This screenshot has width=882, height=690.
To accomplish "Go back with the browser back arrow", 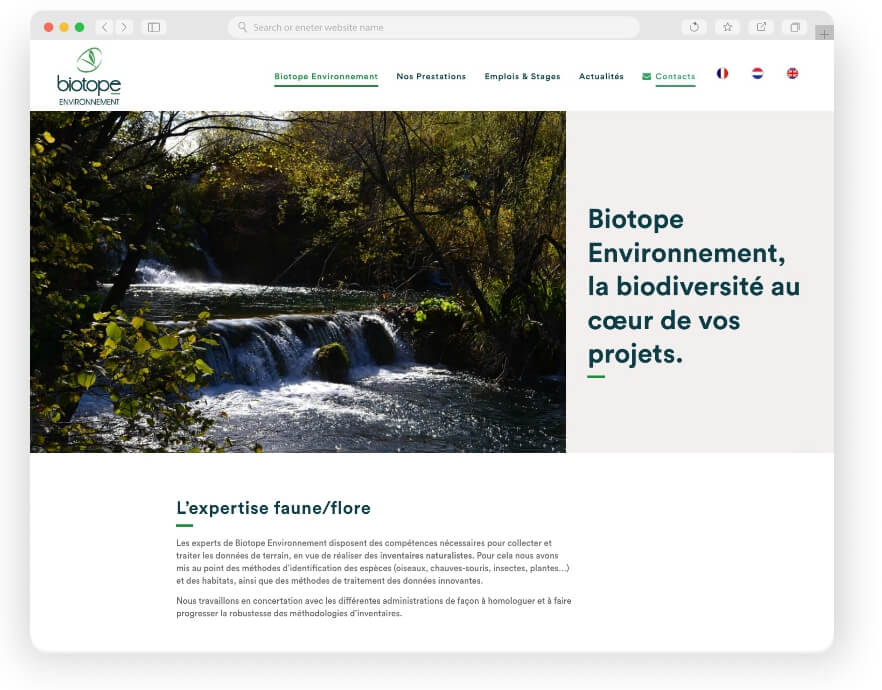I will point(105,27).
